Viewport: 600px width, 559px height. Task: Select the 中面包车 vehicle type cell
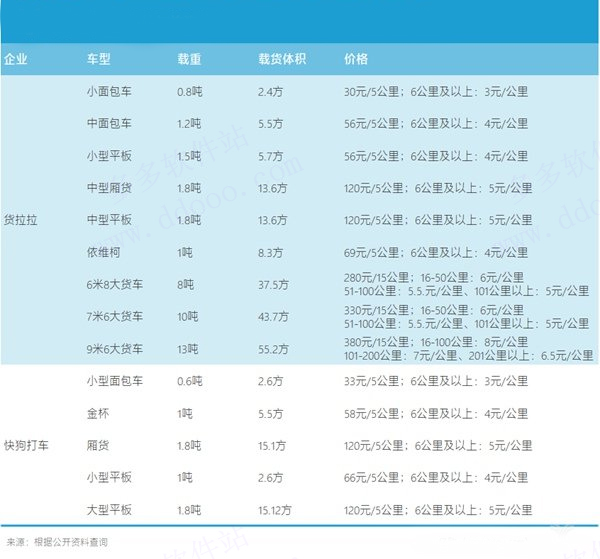tap(109, 124)
